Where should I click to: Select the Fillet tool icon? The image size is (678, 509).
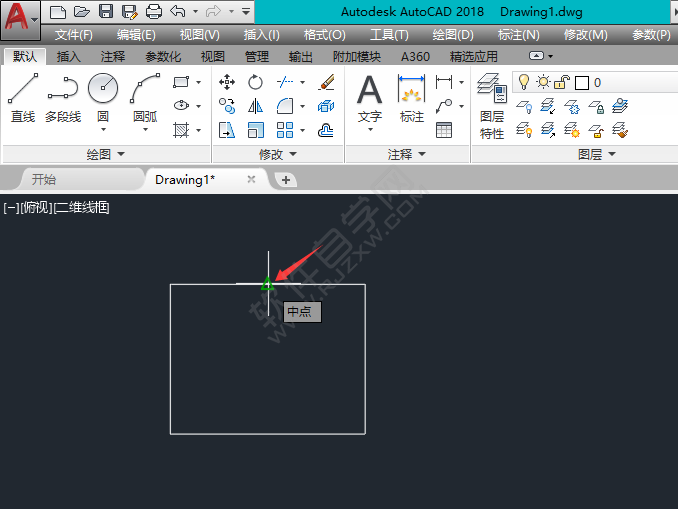click(285, 106)
